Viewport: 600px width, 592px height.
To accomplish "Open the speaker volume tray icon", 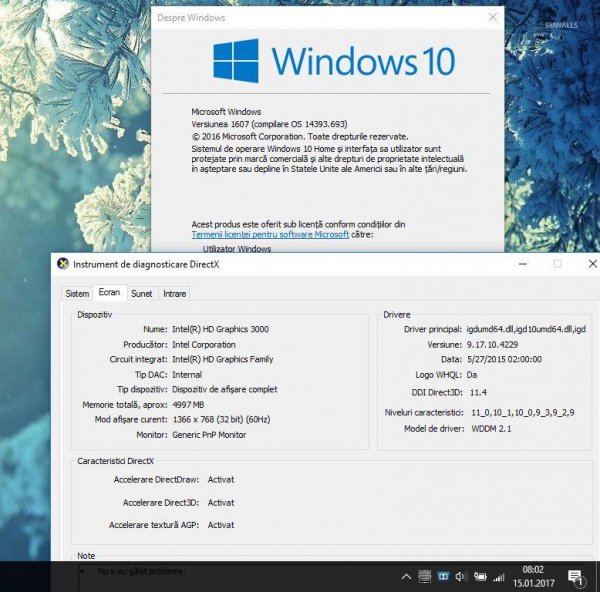I will [461, 577].
